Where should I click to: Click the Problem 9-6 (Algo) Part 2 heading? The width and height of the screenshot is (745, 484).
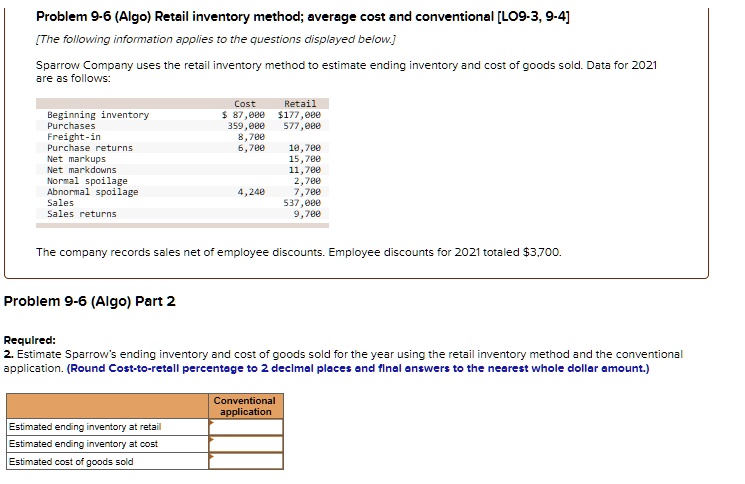click(89, 301)
